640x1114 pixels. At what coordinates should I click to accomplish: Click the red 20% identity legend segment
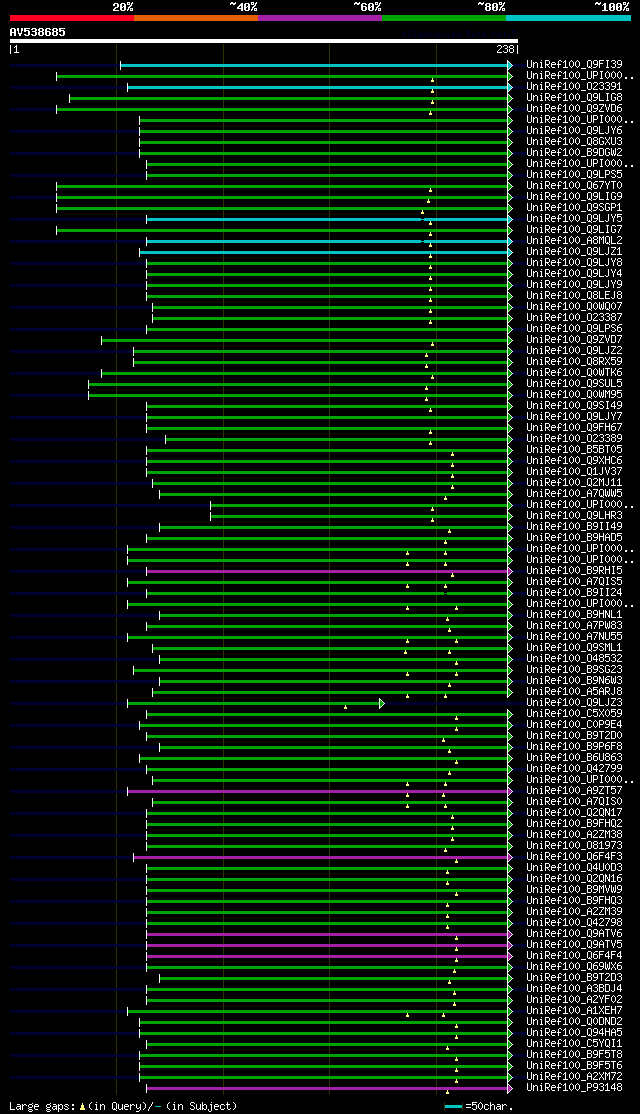tap(72, 18)
